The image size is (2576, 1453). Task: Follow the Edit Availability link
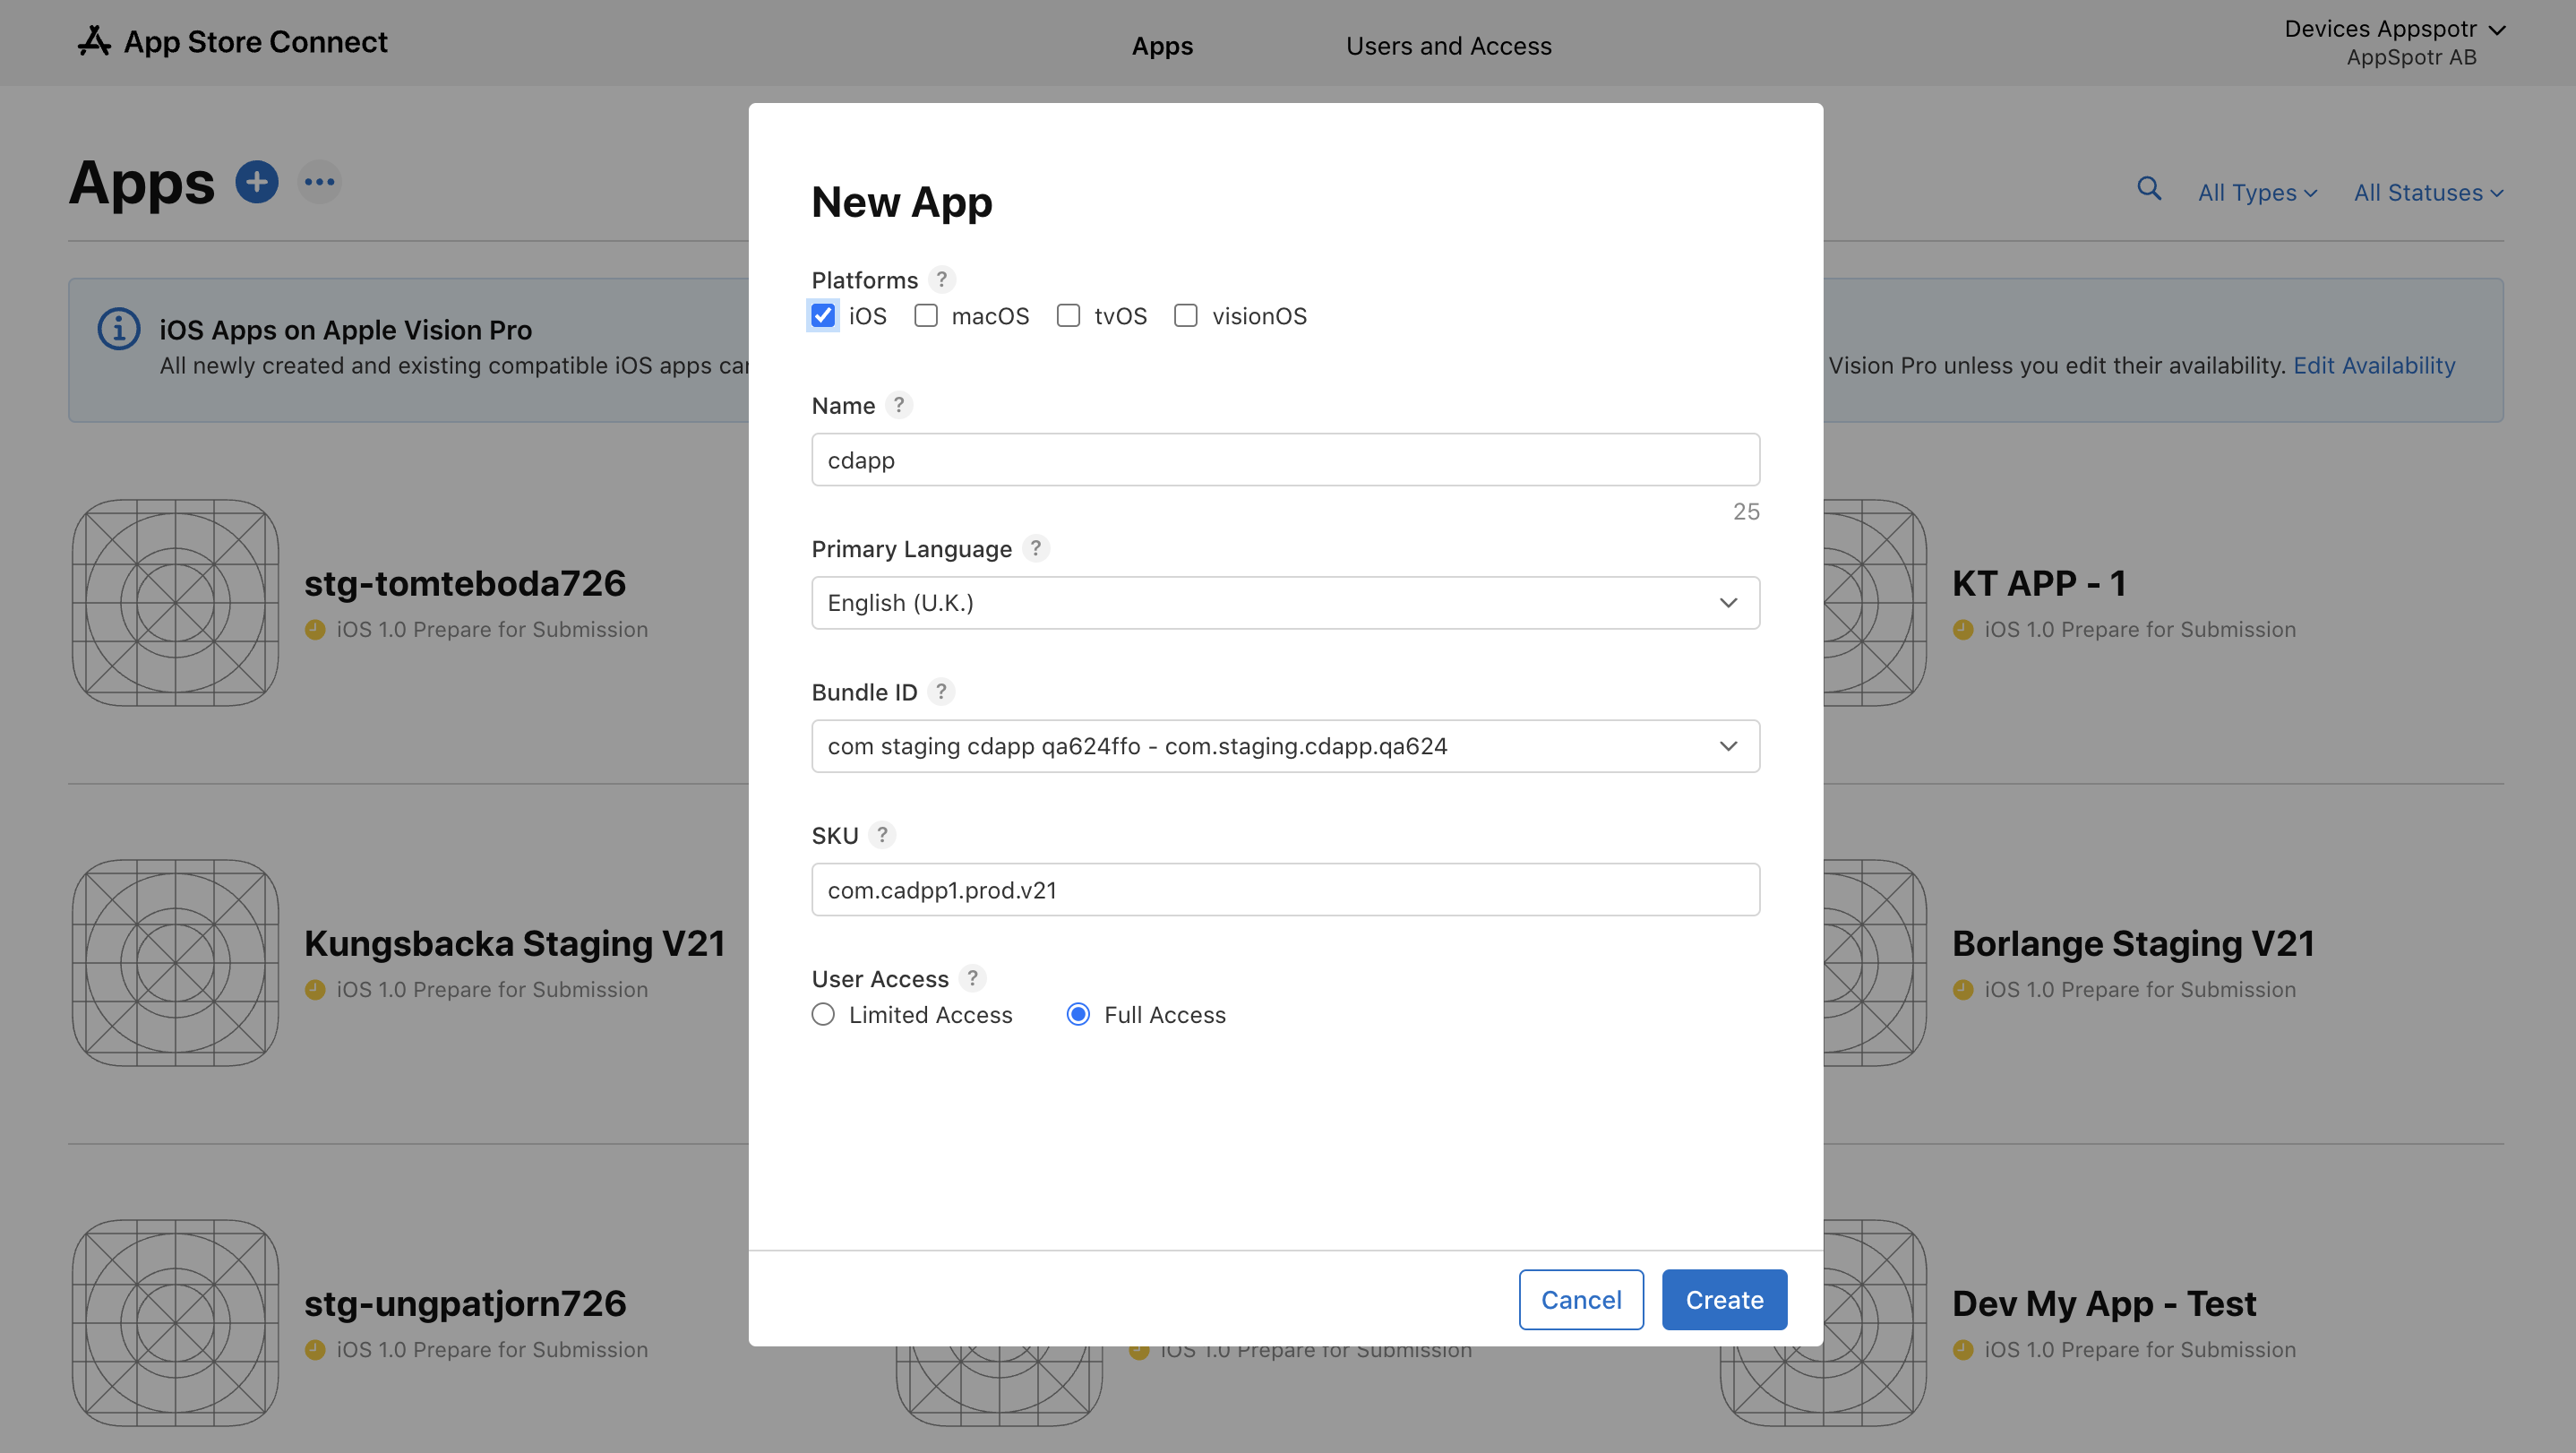click(2374, 366)
